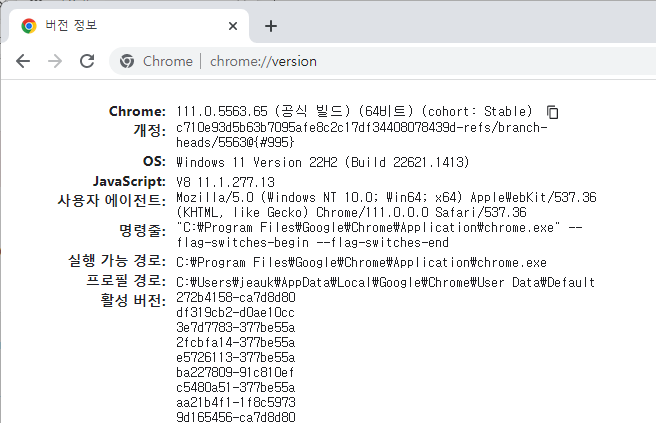
Task: Click variation 9d165456-ca7d8d80
Action: click(236, 417)
